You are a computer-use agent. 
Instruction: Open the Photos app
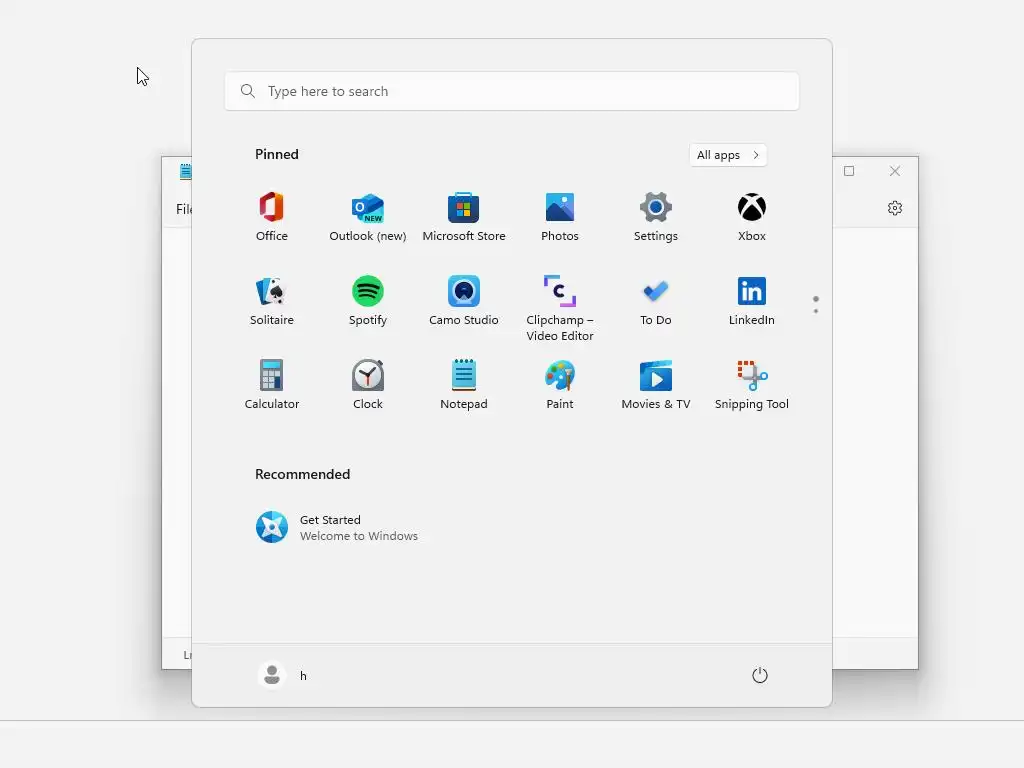[x=560, y=217]
